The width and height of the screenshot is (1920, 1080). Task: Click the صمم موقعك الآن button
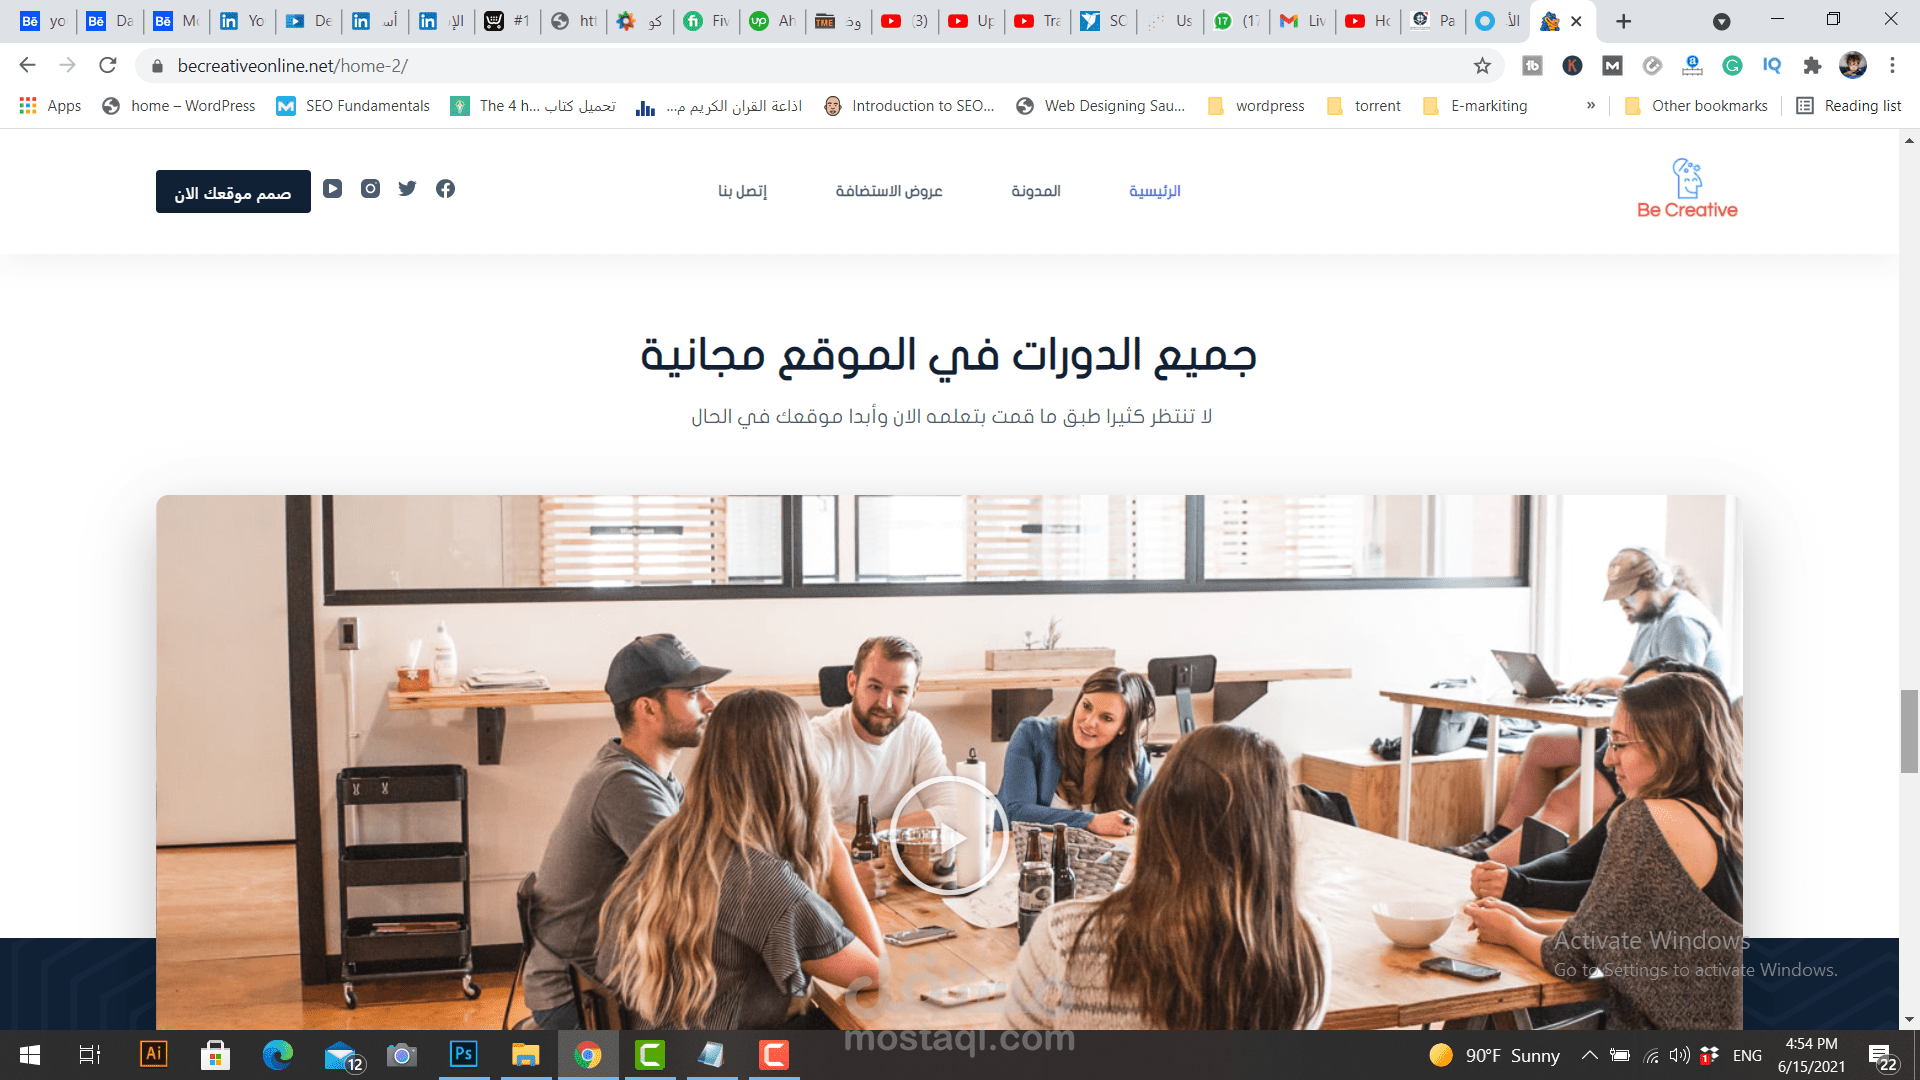[x=233, y=192]
